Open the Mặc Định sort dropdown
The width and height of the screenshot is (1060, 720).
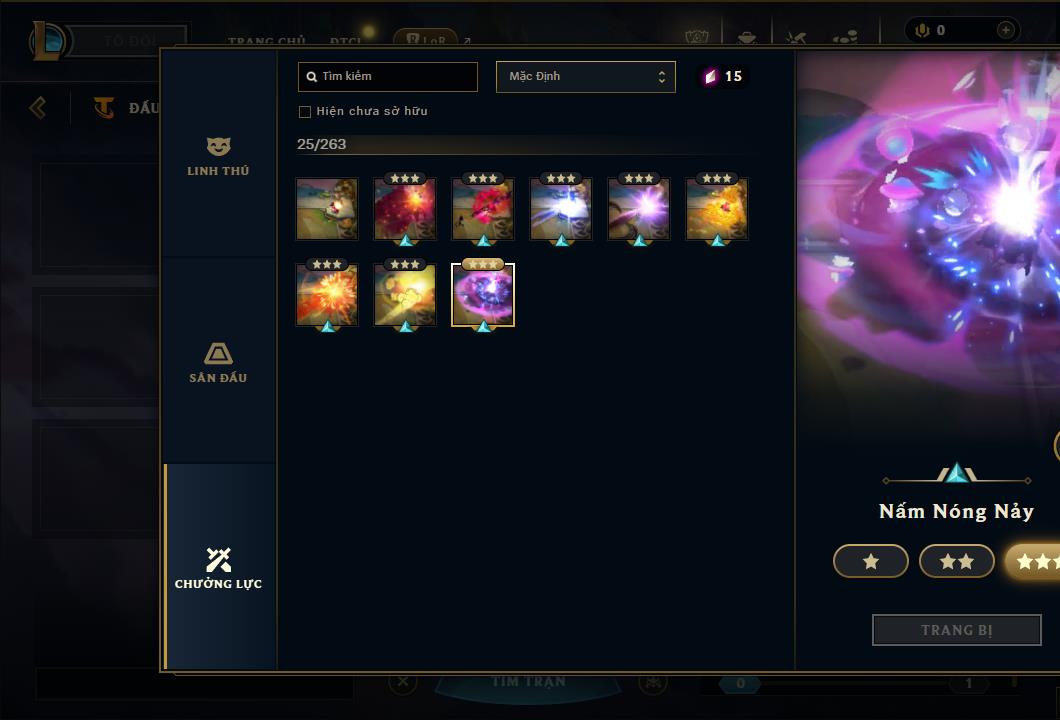pyautogui.click(x=585, y=76)
